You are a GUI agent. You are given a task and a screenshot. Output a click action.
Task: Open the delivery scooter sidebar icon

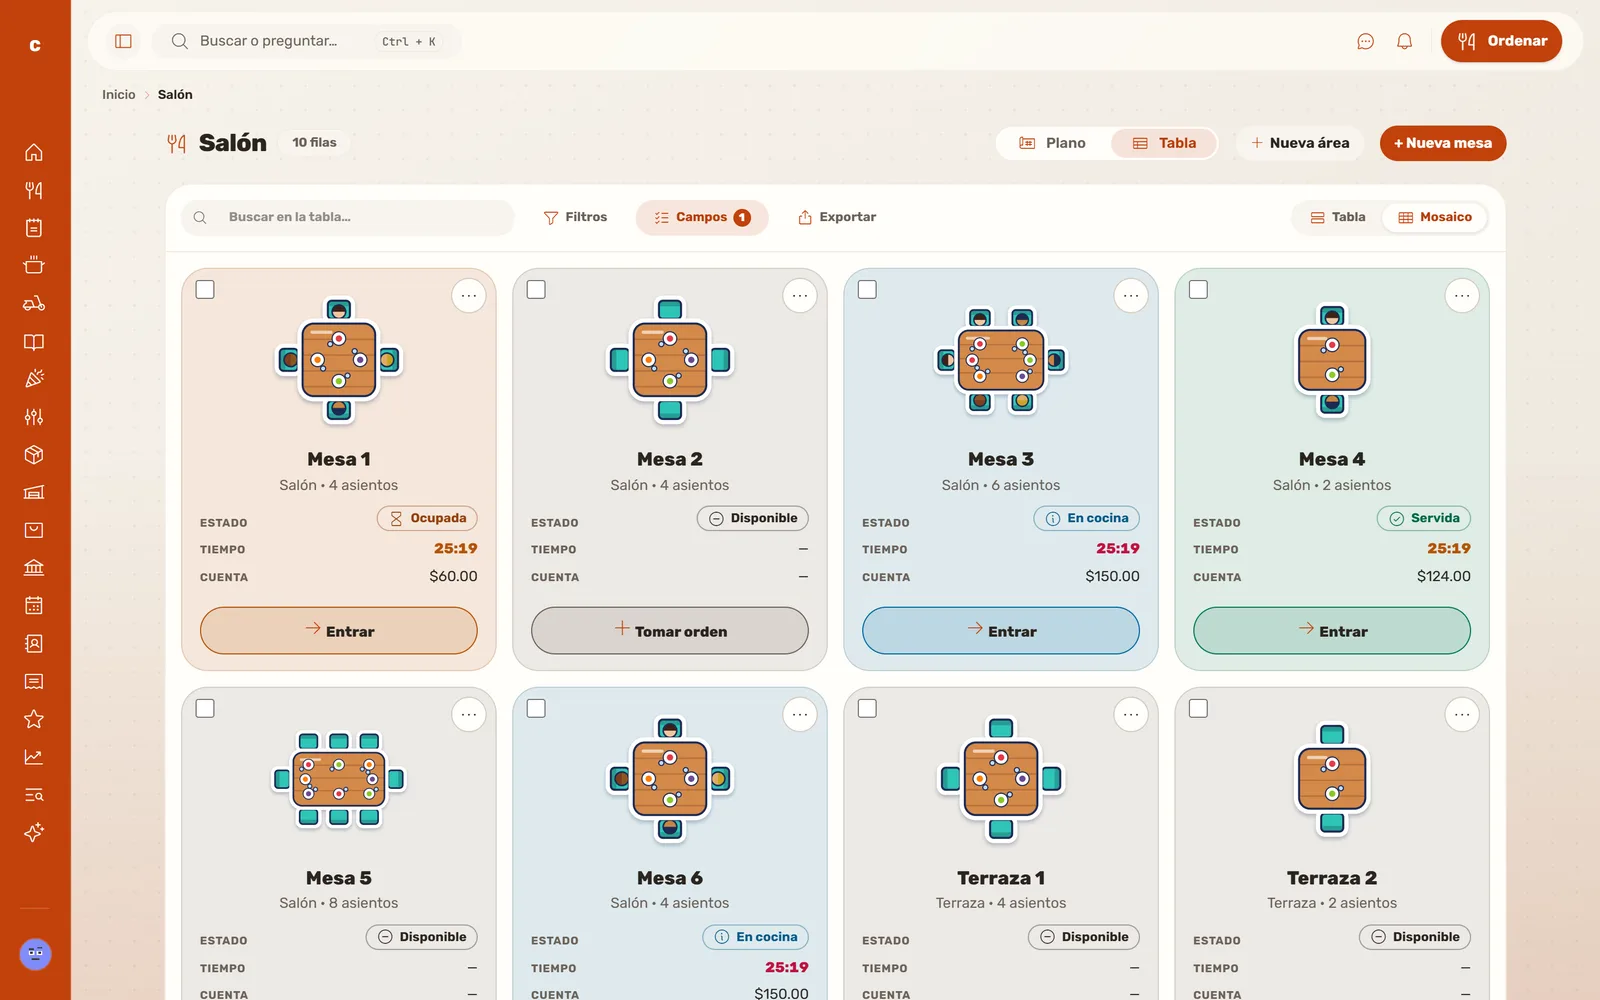click(34, 304)
